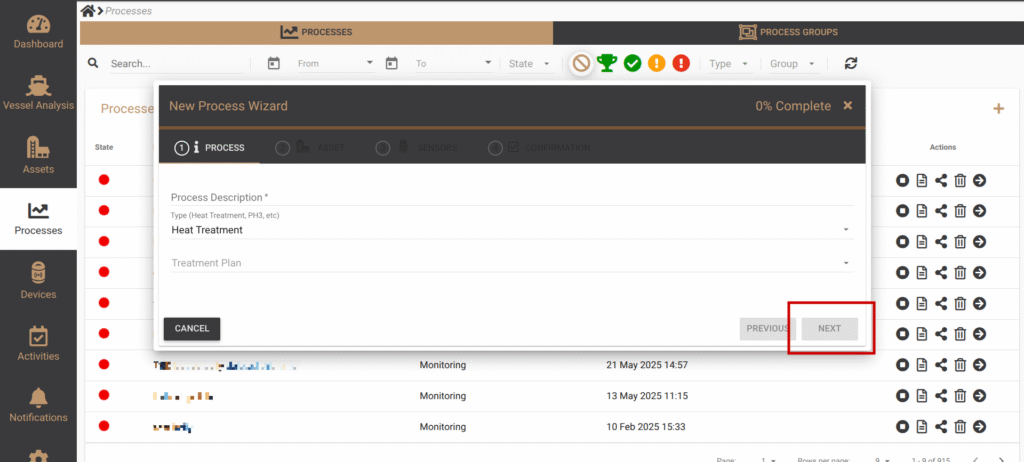Open Devices from the sidebar
1024x462 pixels.
pyautogui.click(x=38, y=280)
